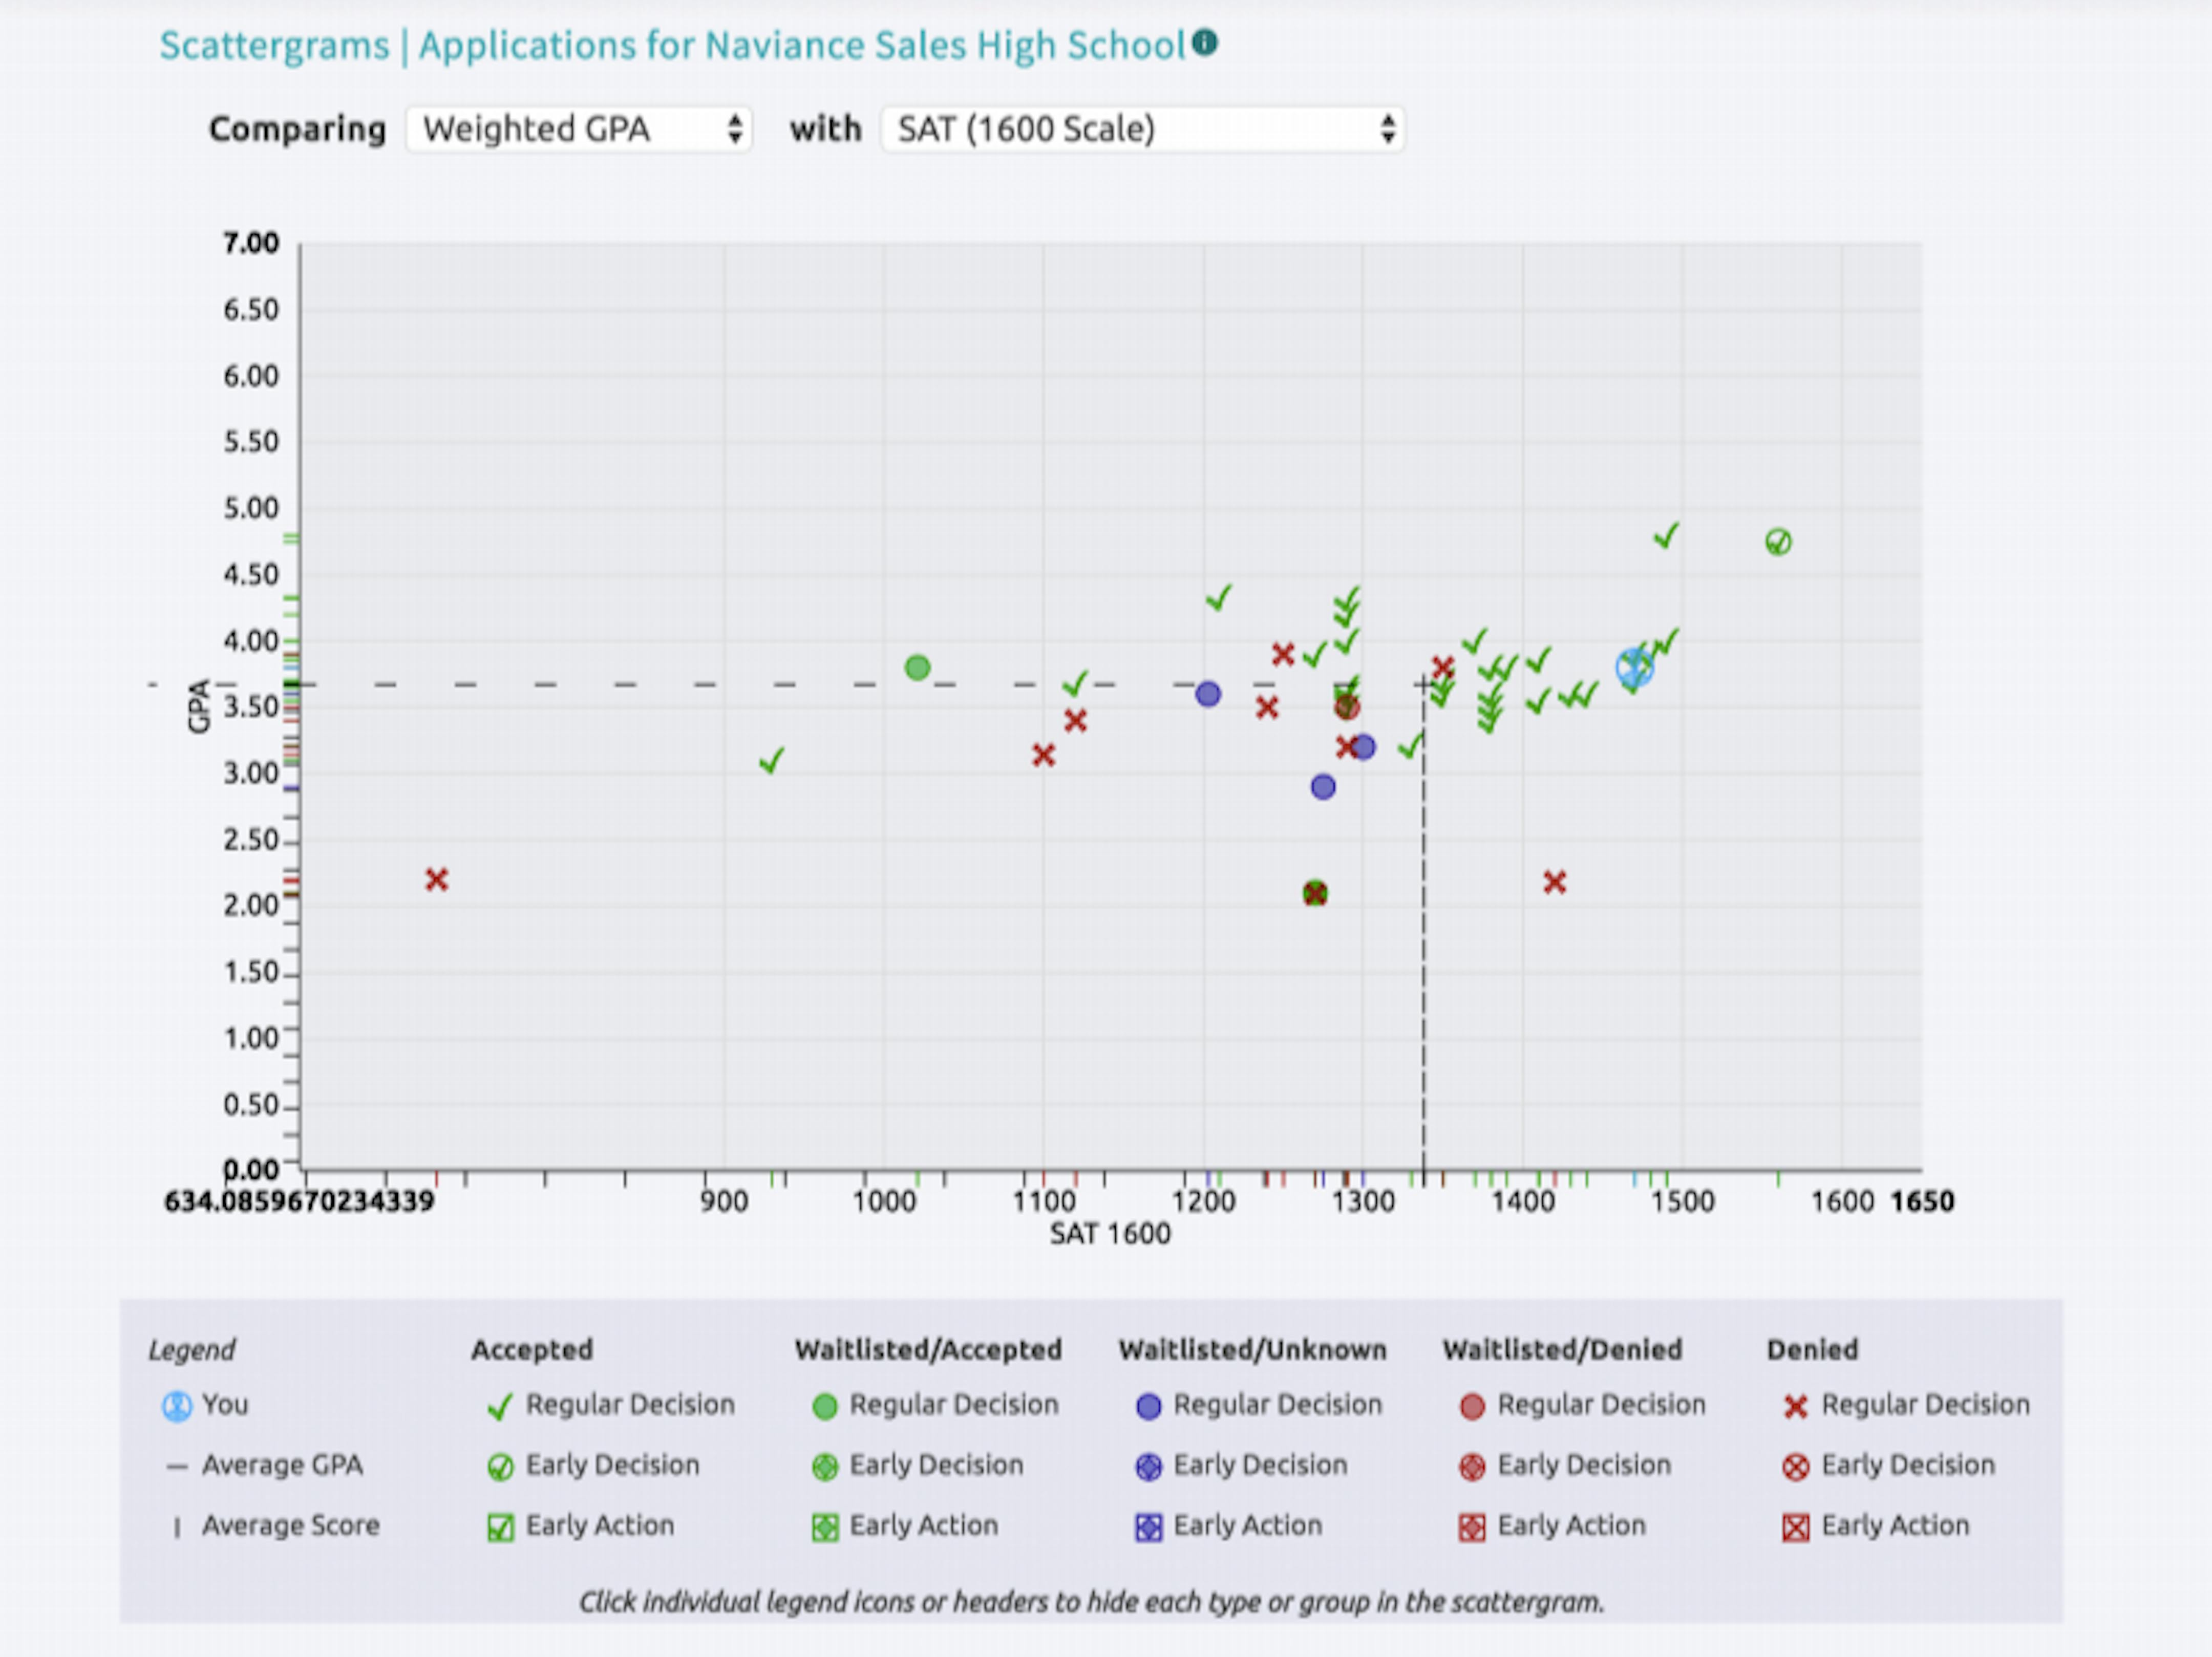
Task: Click the Waitlisted/Denied header label
Action: tap(1563, 1349)
